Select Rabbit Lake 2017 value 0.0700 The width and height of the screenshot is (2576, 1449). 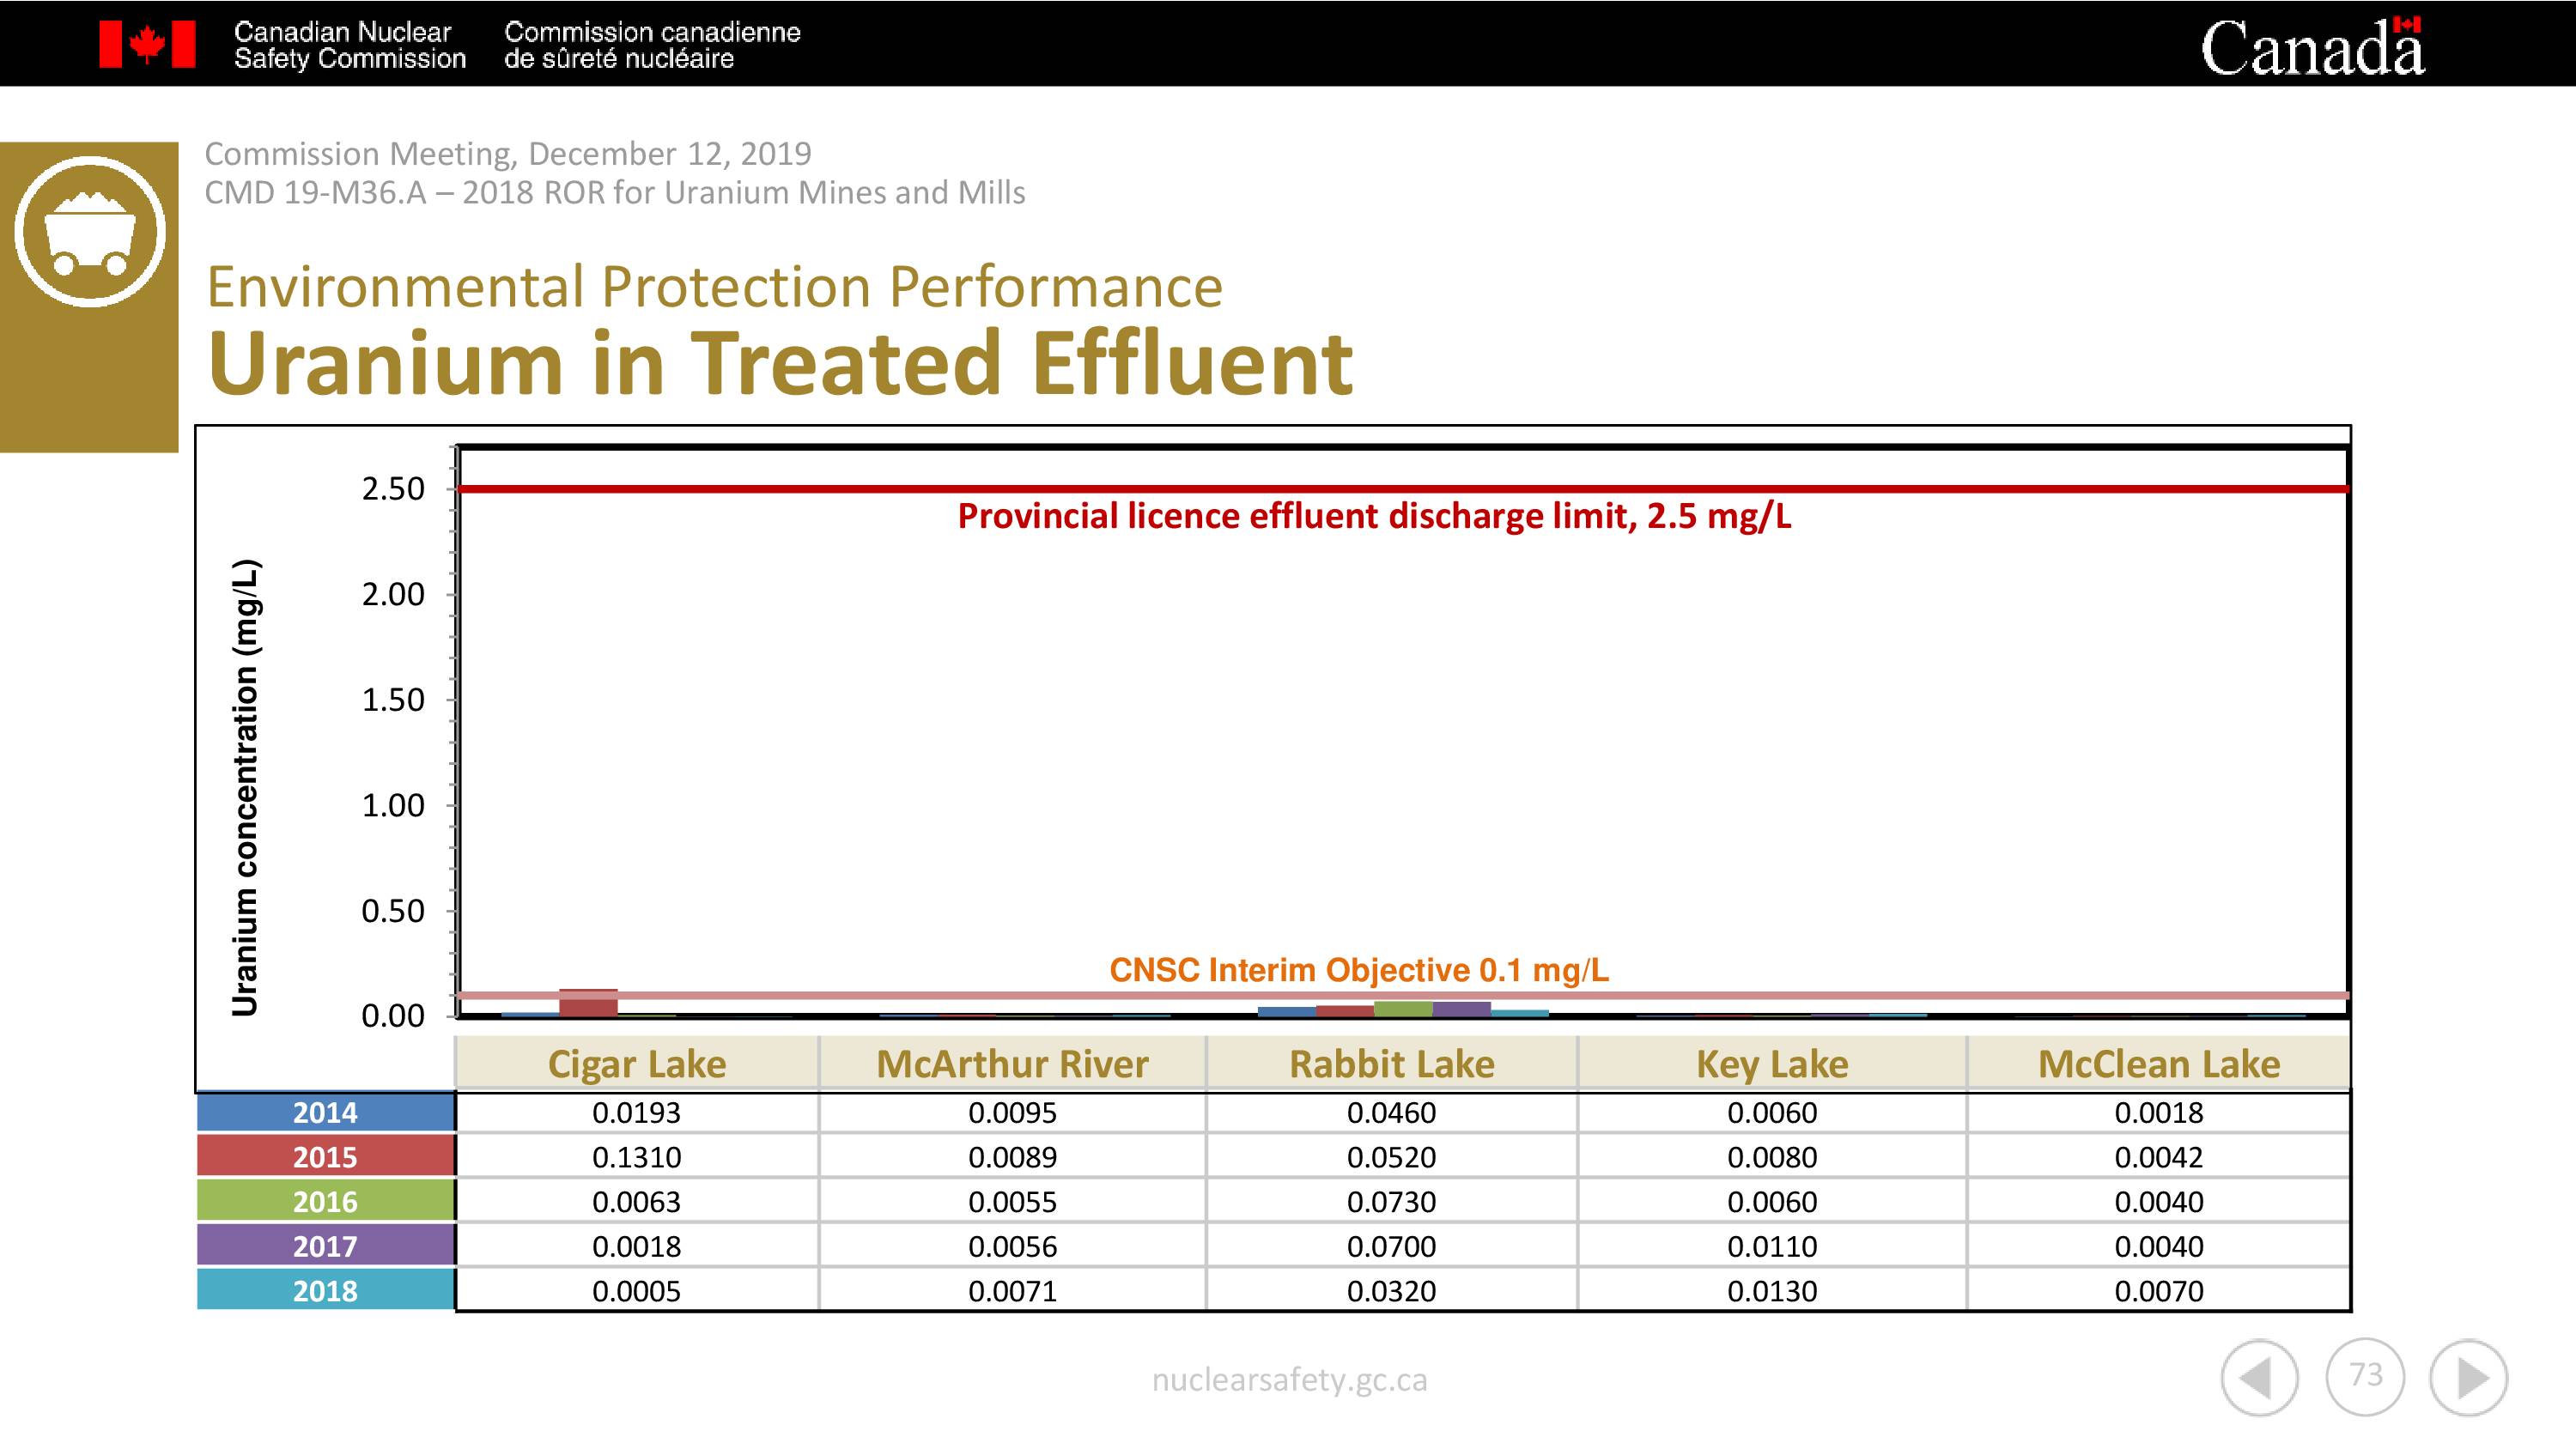[x=1392, y=1246]
